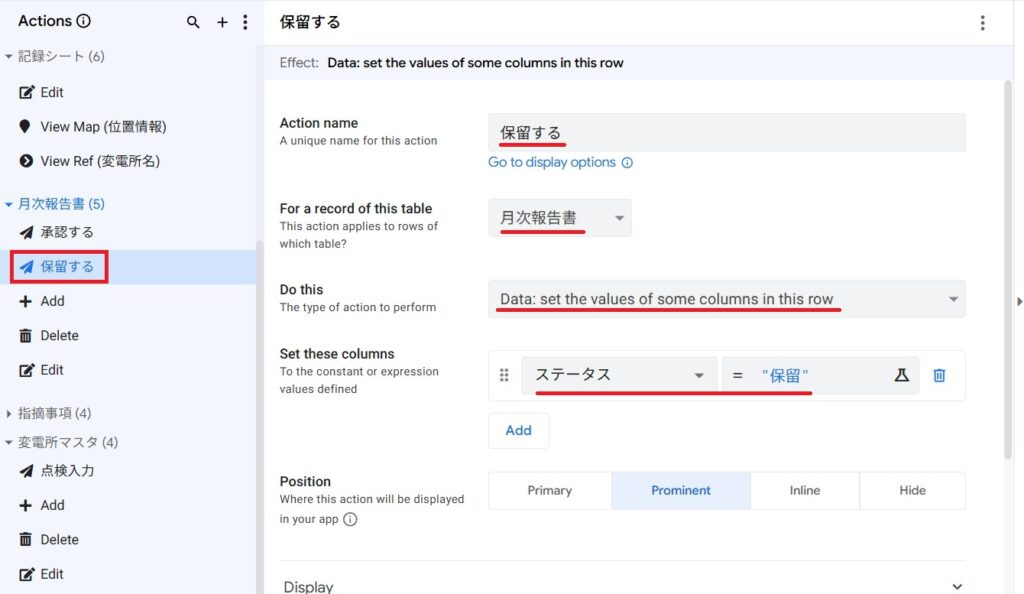1024x594 pixels.
Task: Choose the Hide position option
Action: 912,491
